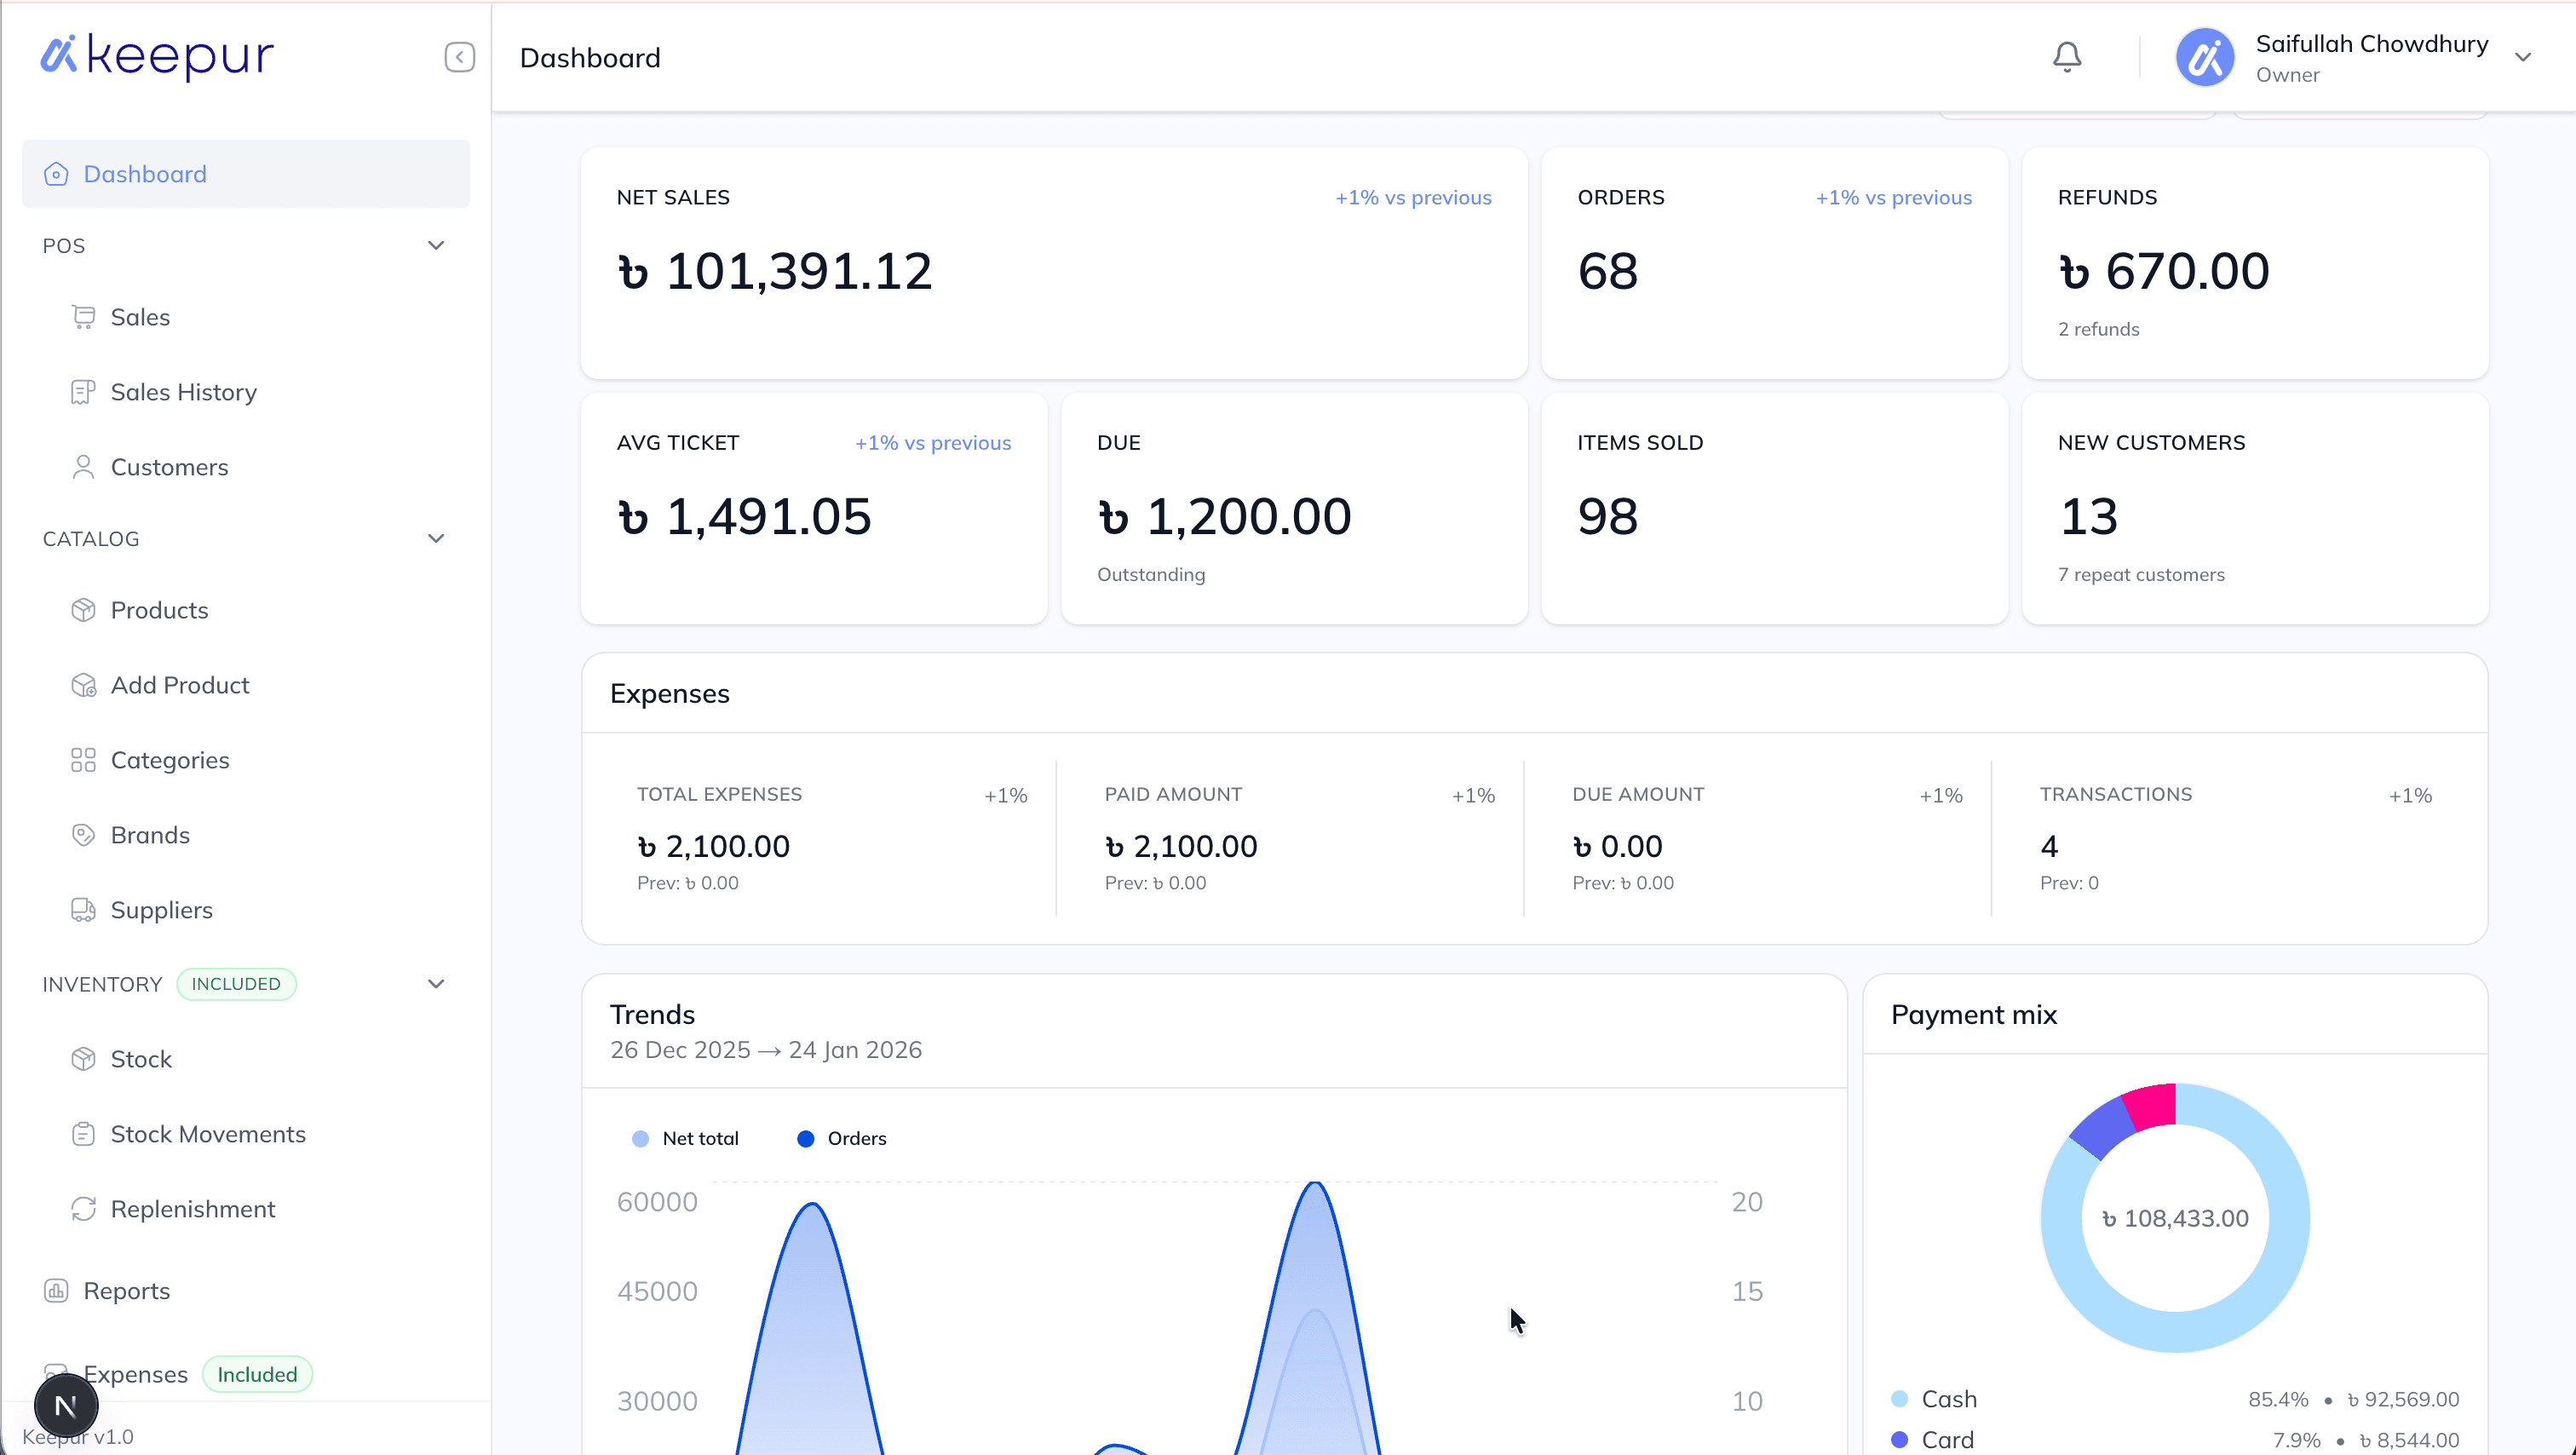The height and width of the screenshot is (1455, 2576).
Task: Click the Replenishment refresh icon
Action: 83,1209
